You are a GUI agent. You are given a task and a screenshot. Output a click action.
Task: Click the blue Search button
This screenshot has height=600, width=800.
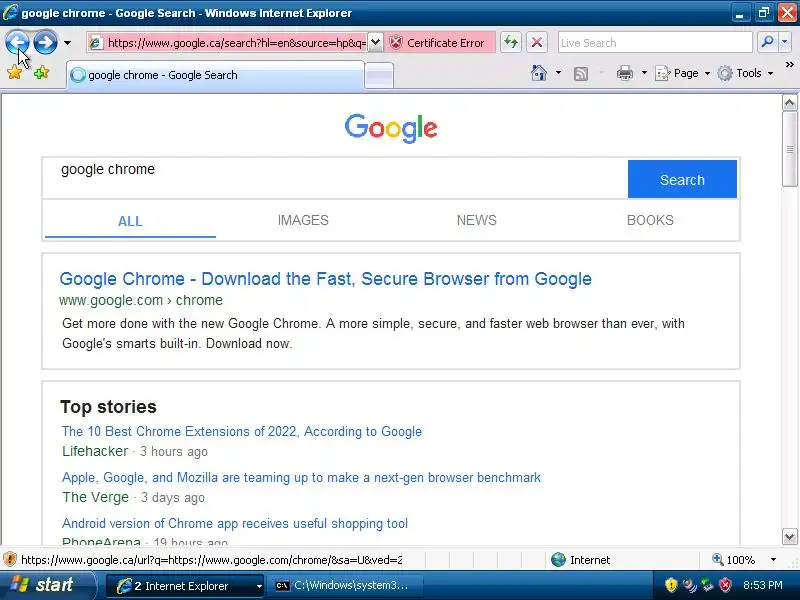click(682, 180)
